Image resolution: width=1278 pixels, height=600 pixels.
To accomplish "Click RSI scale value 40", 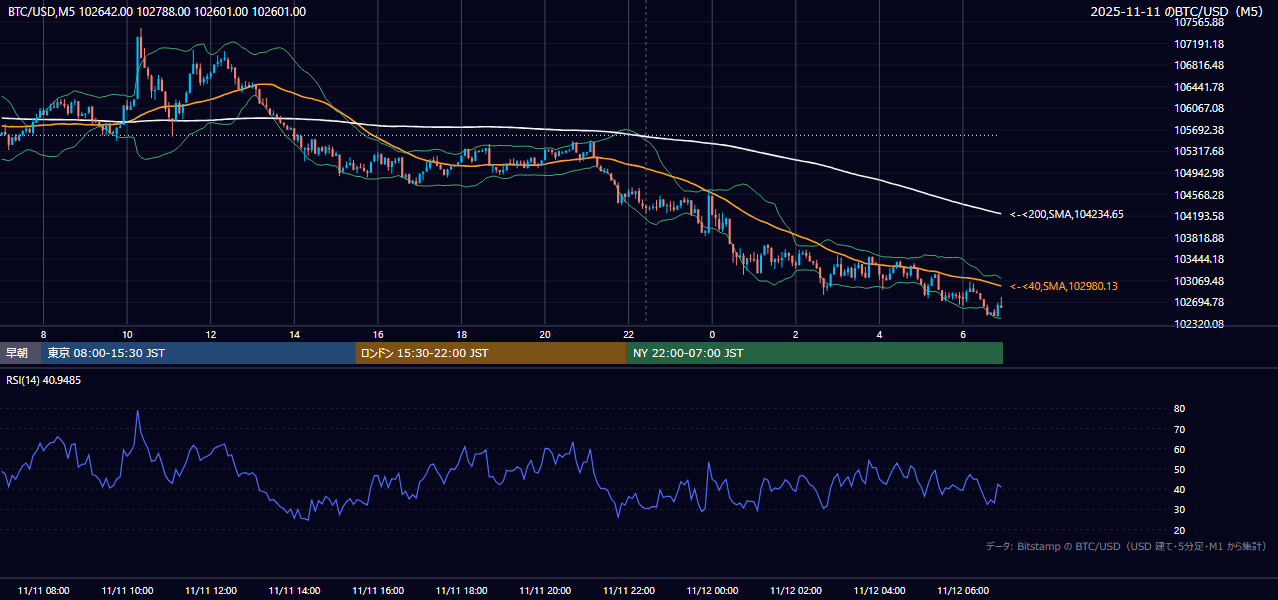I will [x=1179, y=489].
